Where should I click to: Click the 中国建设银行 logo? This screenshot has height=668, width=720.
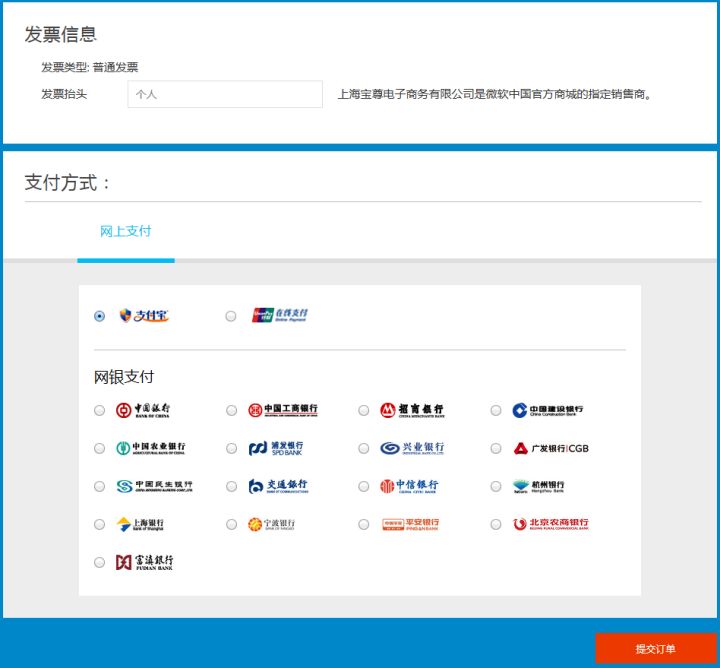pyautogui.click(x=548, y=410)
